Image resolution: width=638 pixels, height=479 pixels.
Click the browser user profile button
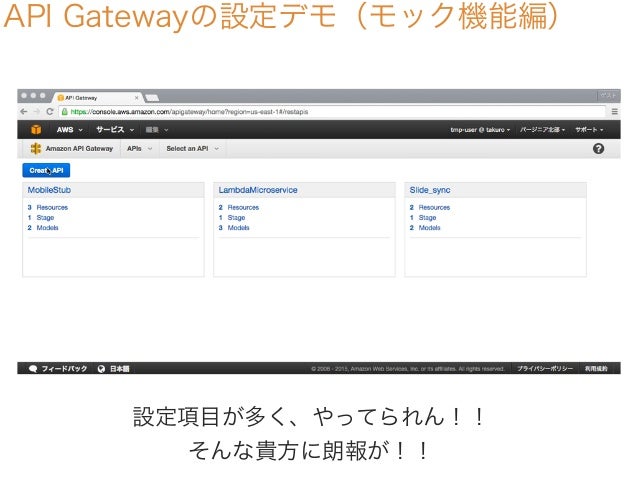tap(608, 95)
